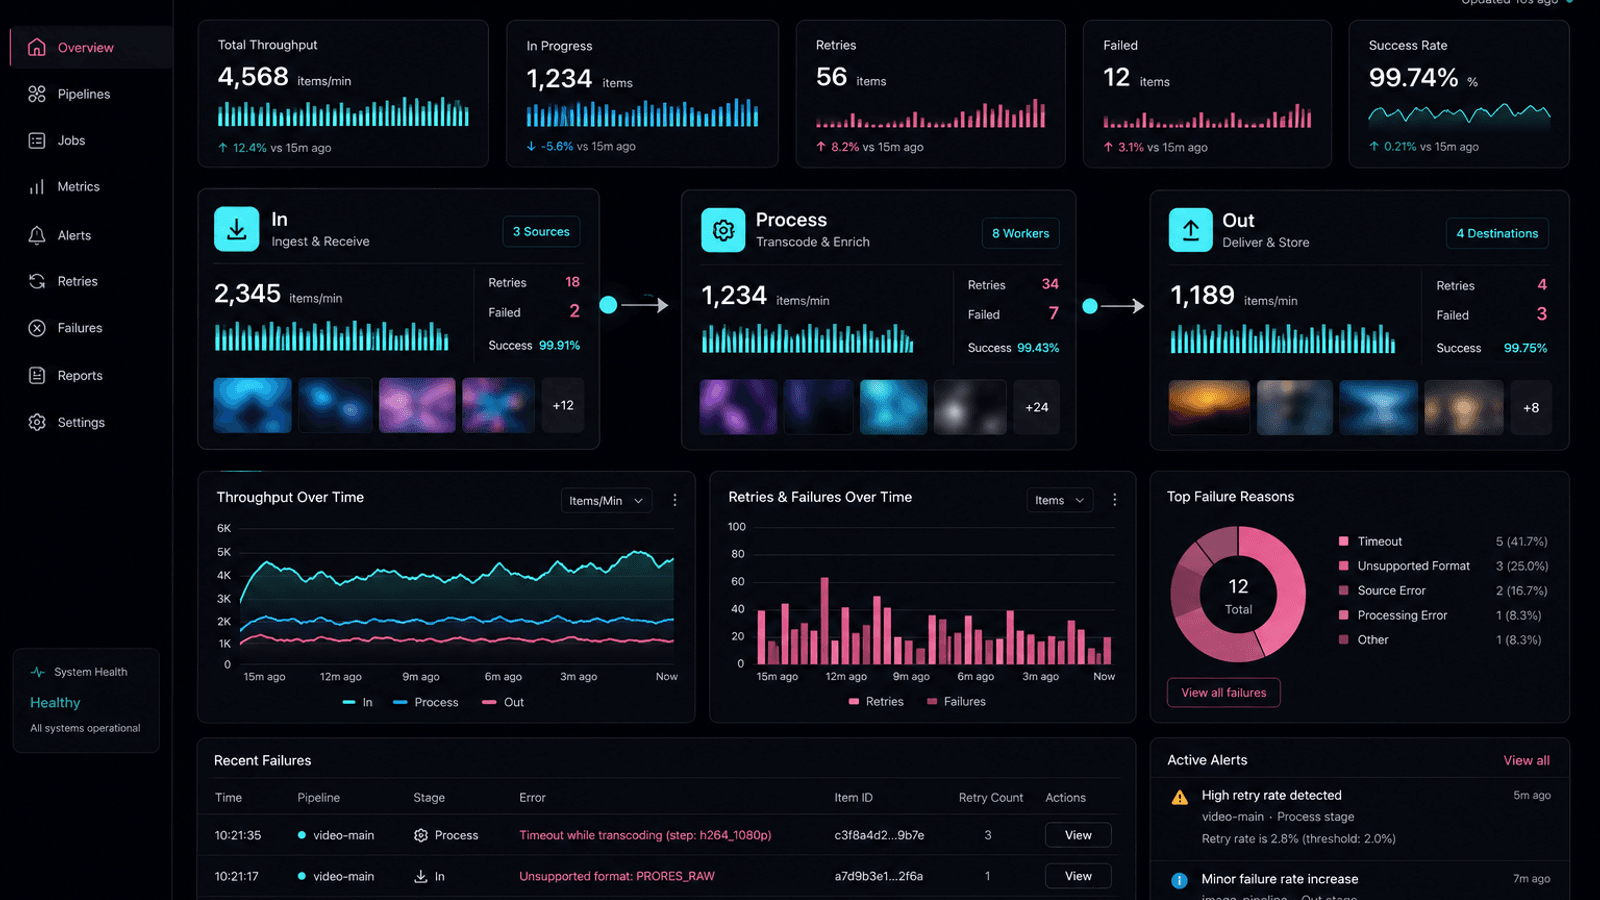1600x900 pixels.
Task: Click the View all failures button
Action: 1224,692
